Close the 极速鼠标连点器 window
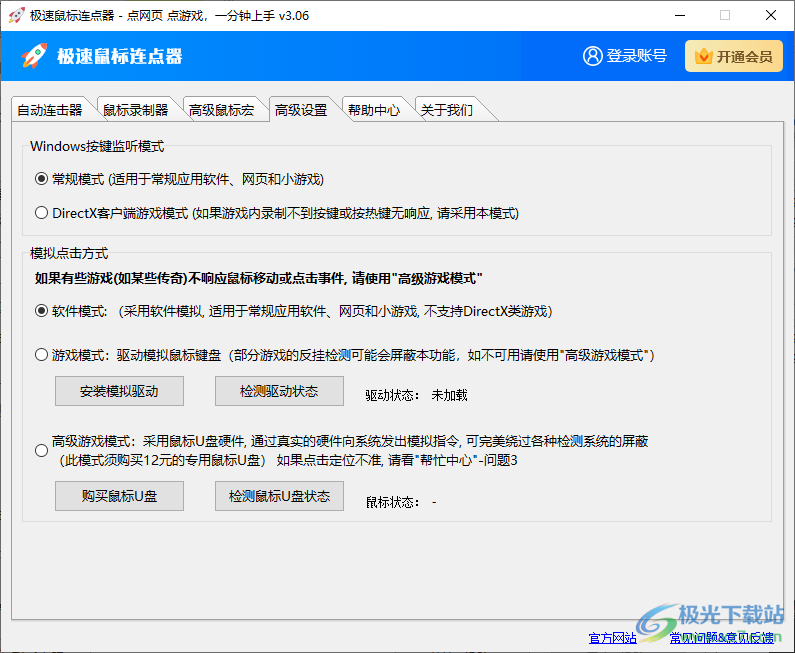 tap(771, 15)
